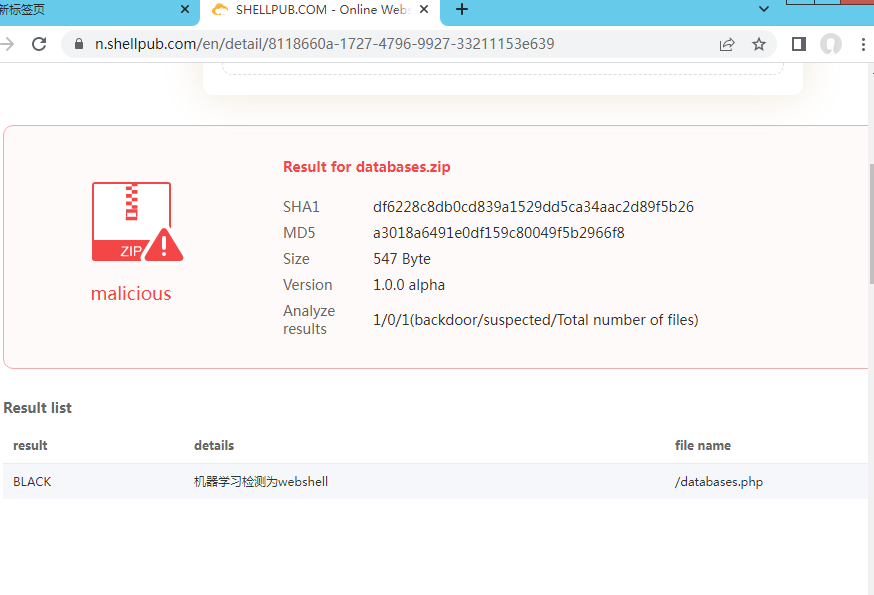Open a new tab with the plus button

click(x=462, y=10)
